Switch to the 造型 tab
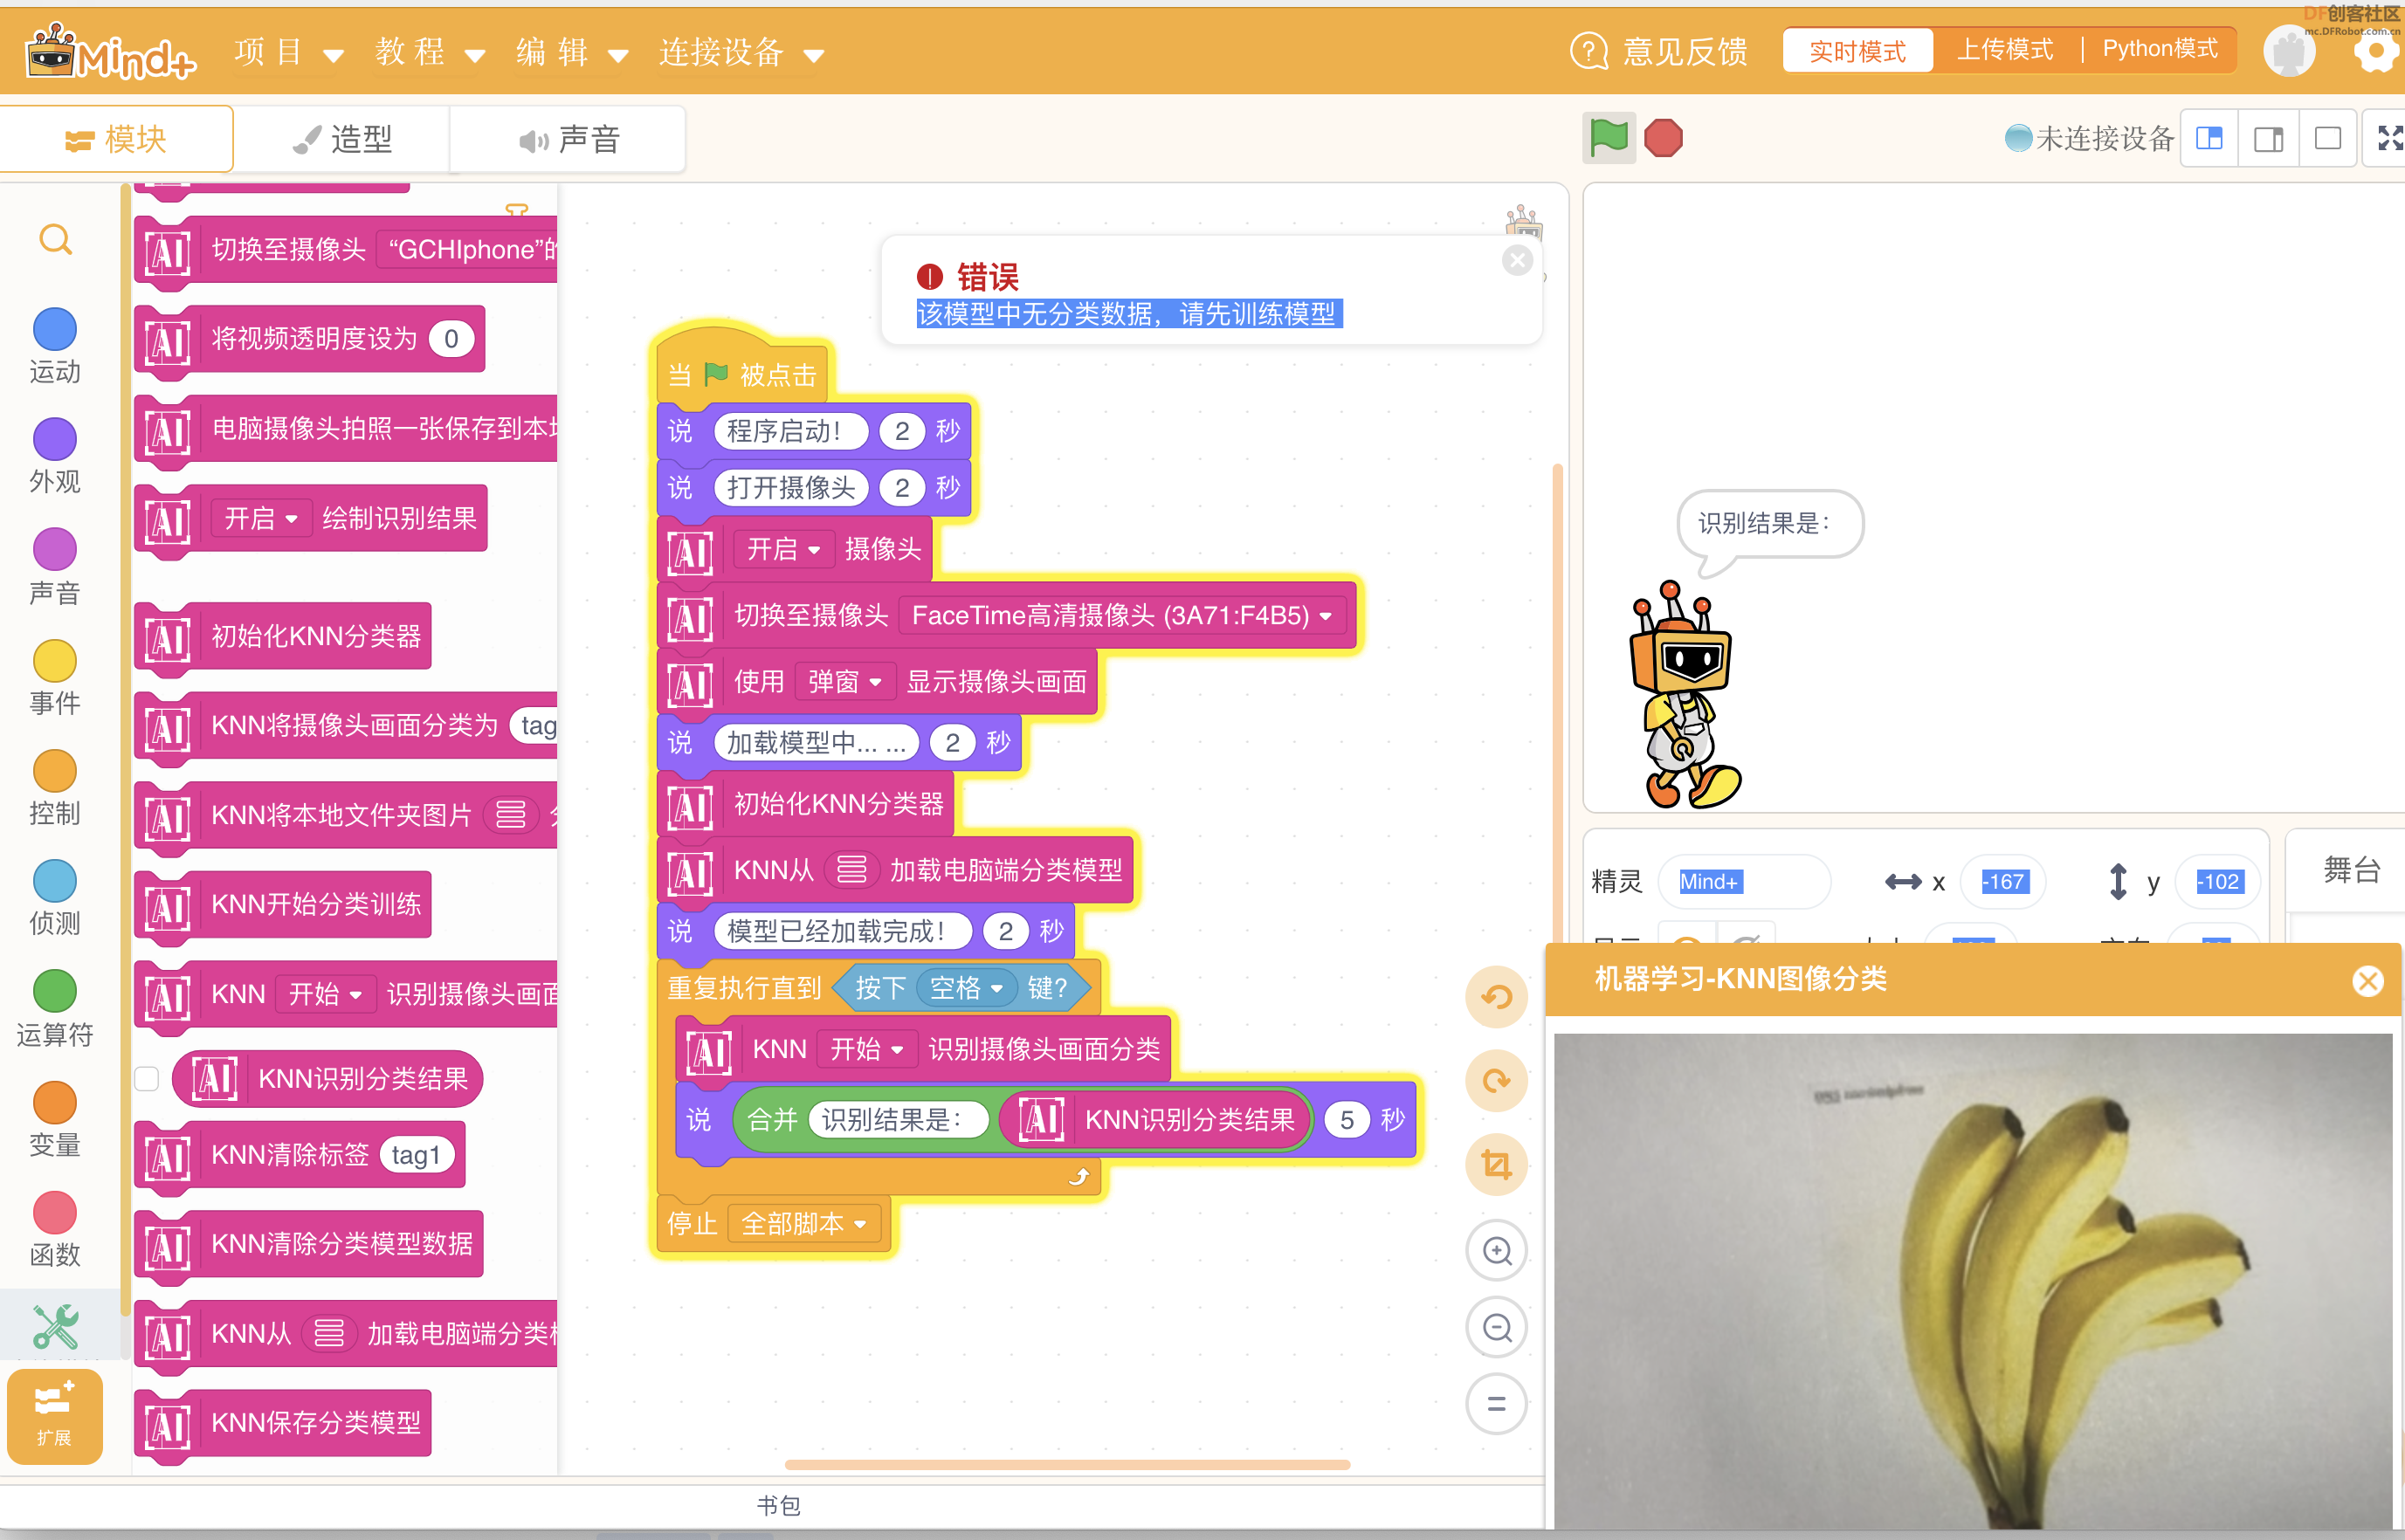 (x=342, y=139)
